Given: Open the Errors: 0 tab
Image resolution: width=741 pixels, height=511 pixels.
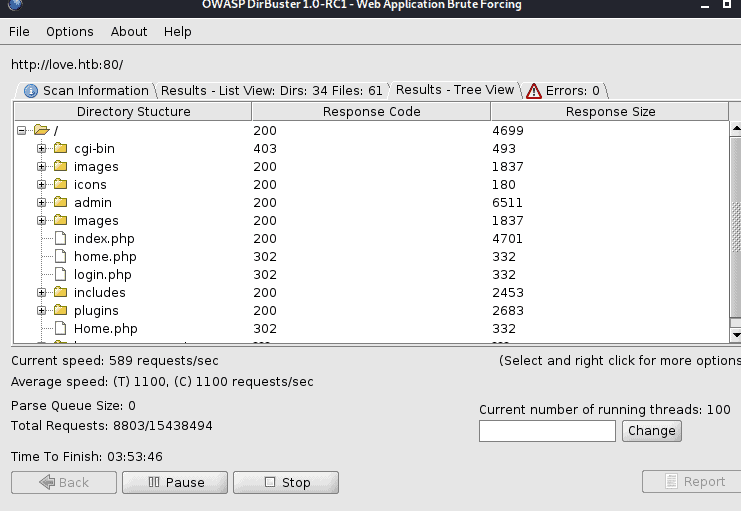Looking at the screenshot, I should 565,90.
